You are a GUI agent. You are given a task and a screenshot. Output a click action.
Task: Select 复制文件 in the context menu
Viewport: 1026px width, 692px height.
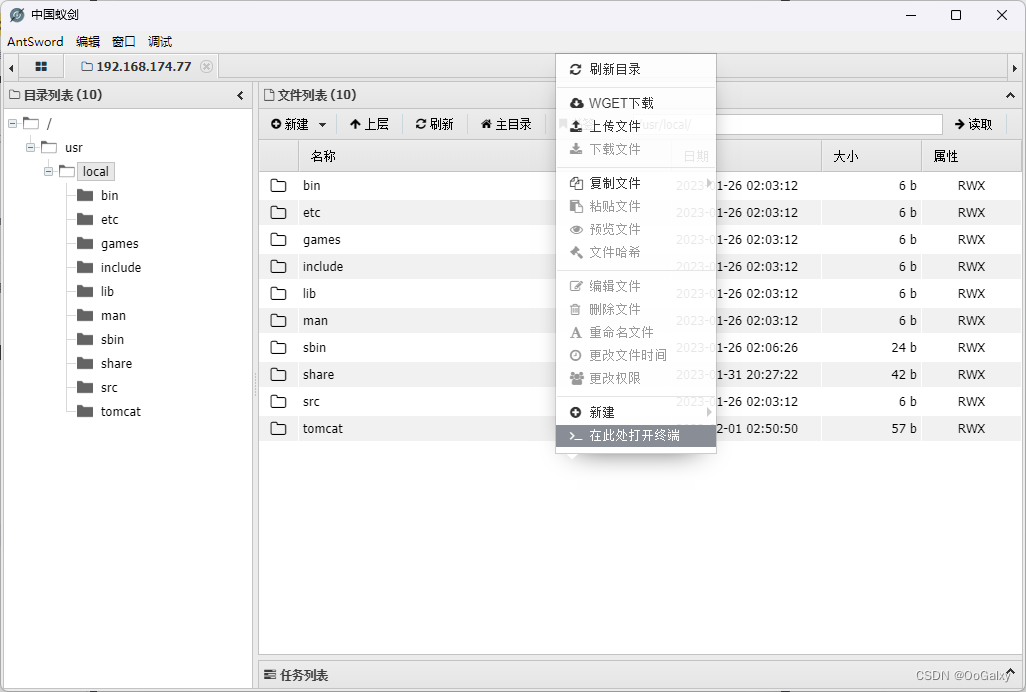coord(635,183)
